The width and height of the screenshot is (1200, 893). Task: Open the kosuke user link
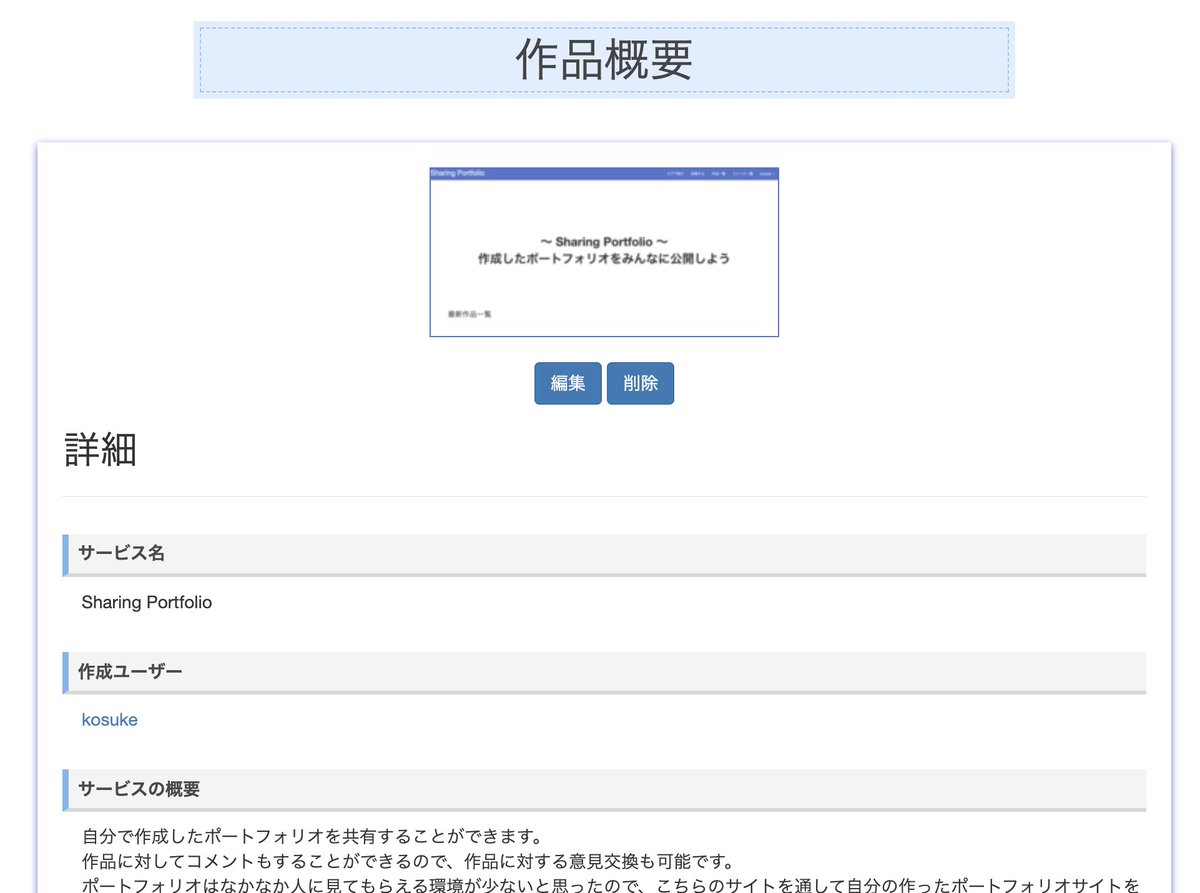pyautogui.click(x=110, y=720)
